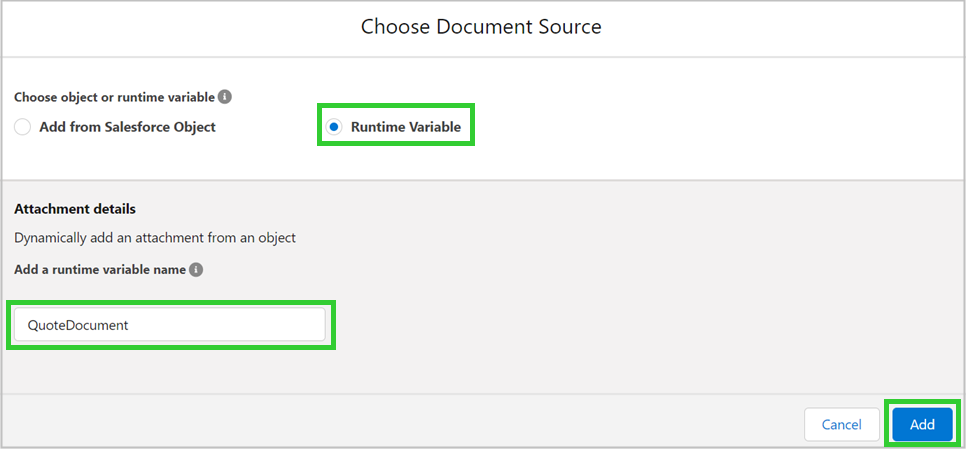Viewport: 966px width, 449px height.
Task: Click the "Choose Document Source" dialog title
Action: 481,27
